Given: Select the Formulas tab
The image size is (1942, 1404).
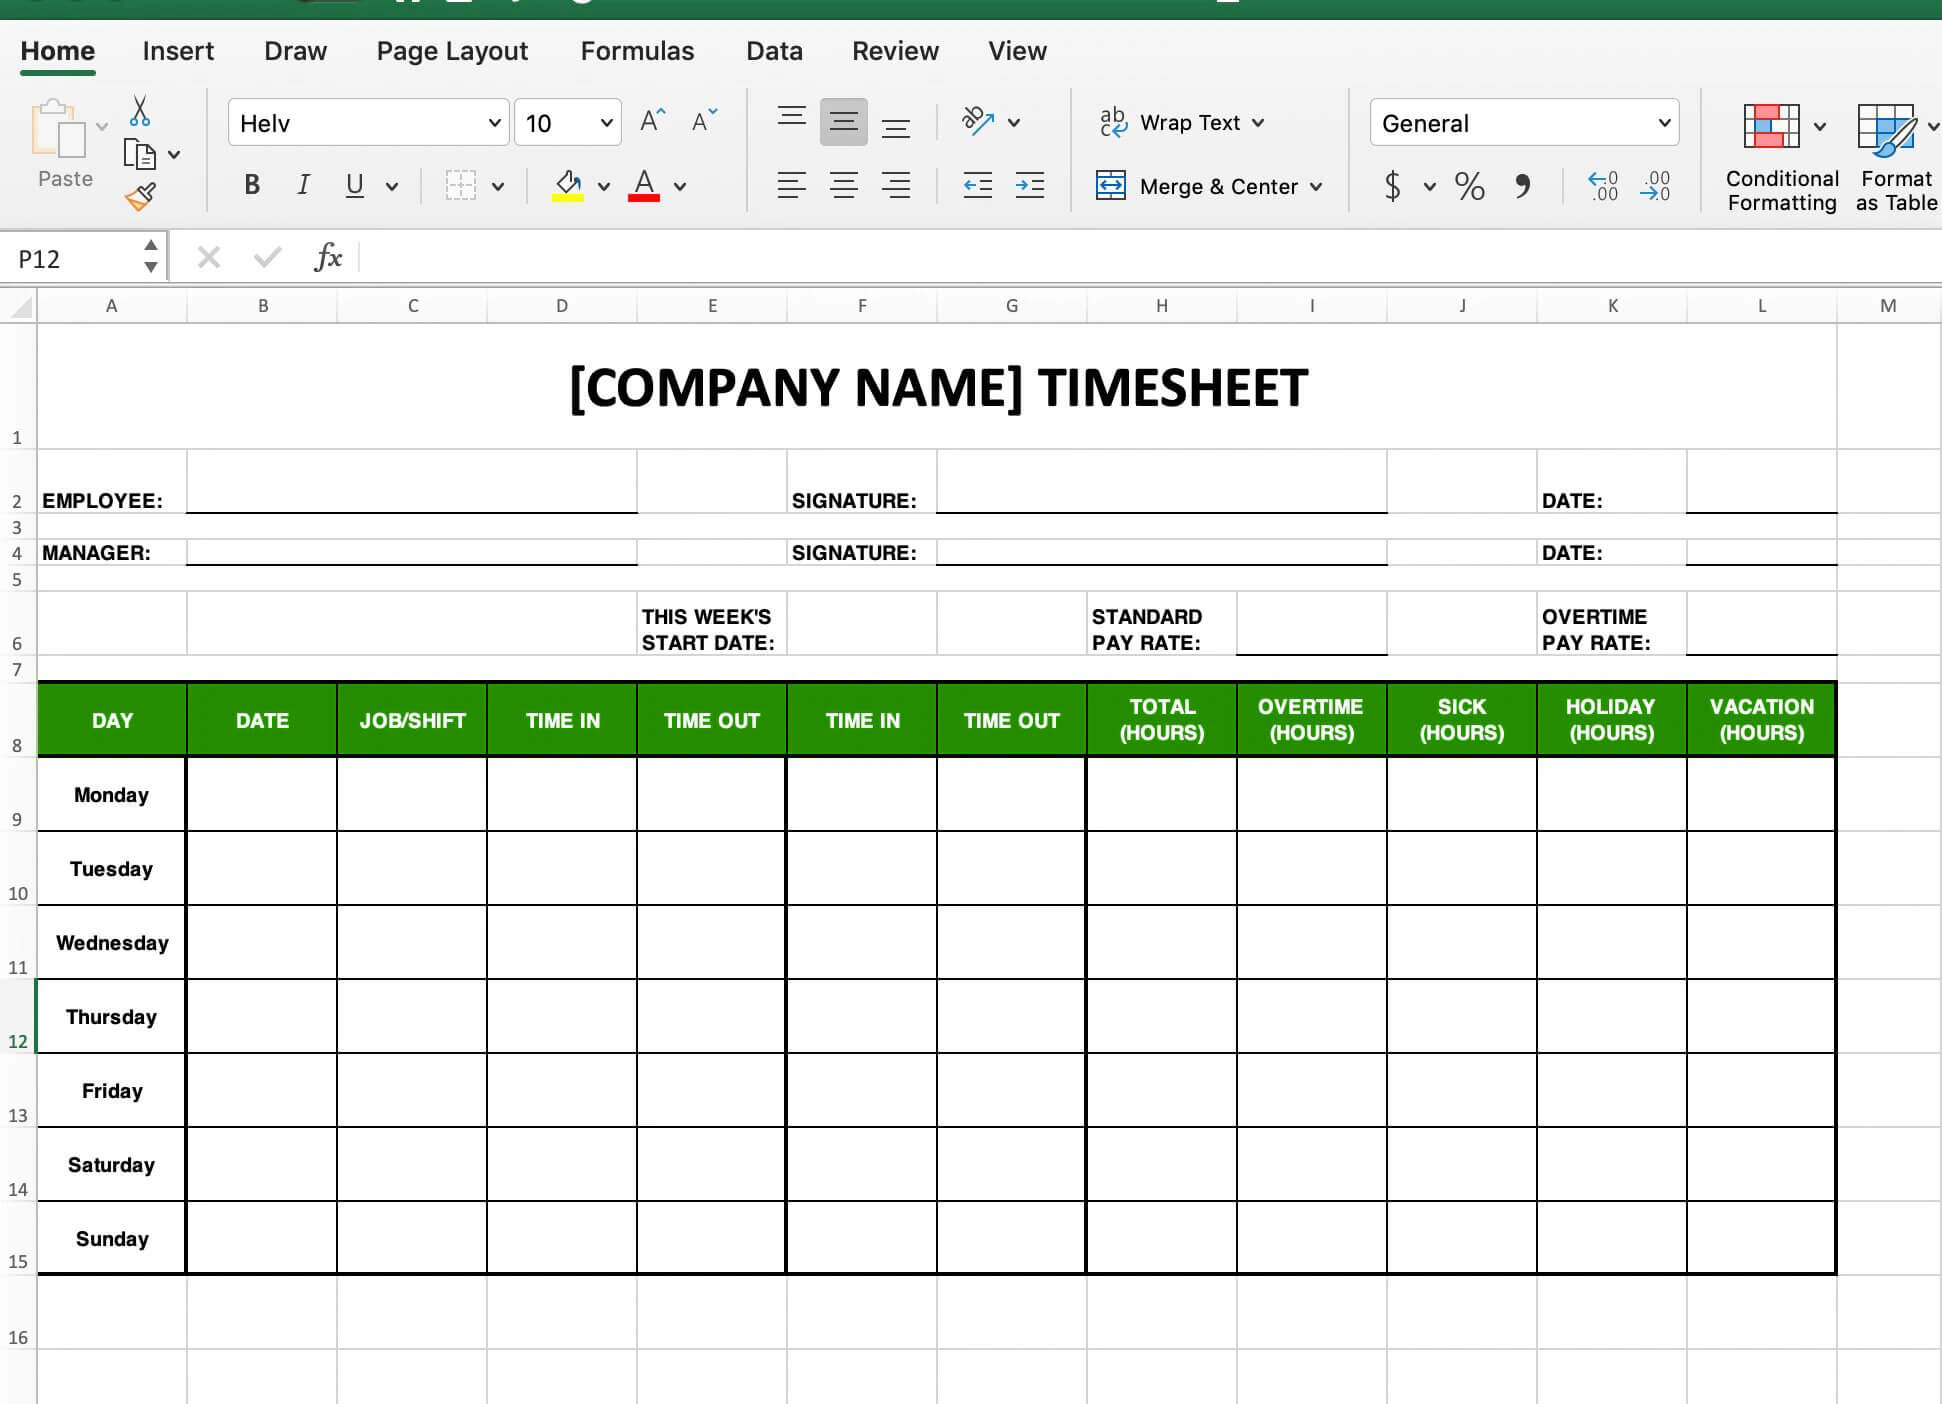Looking at the screenshot, I should point(635,50).
